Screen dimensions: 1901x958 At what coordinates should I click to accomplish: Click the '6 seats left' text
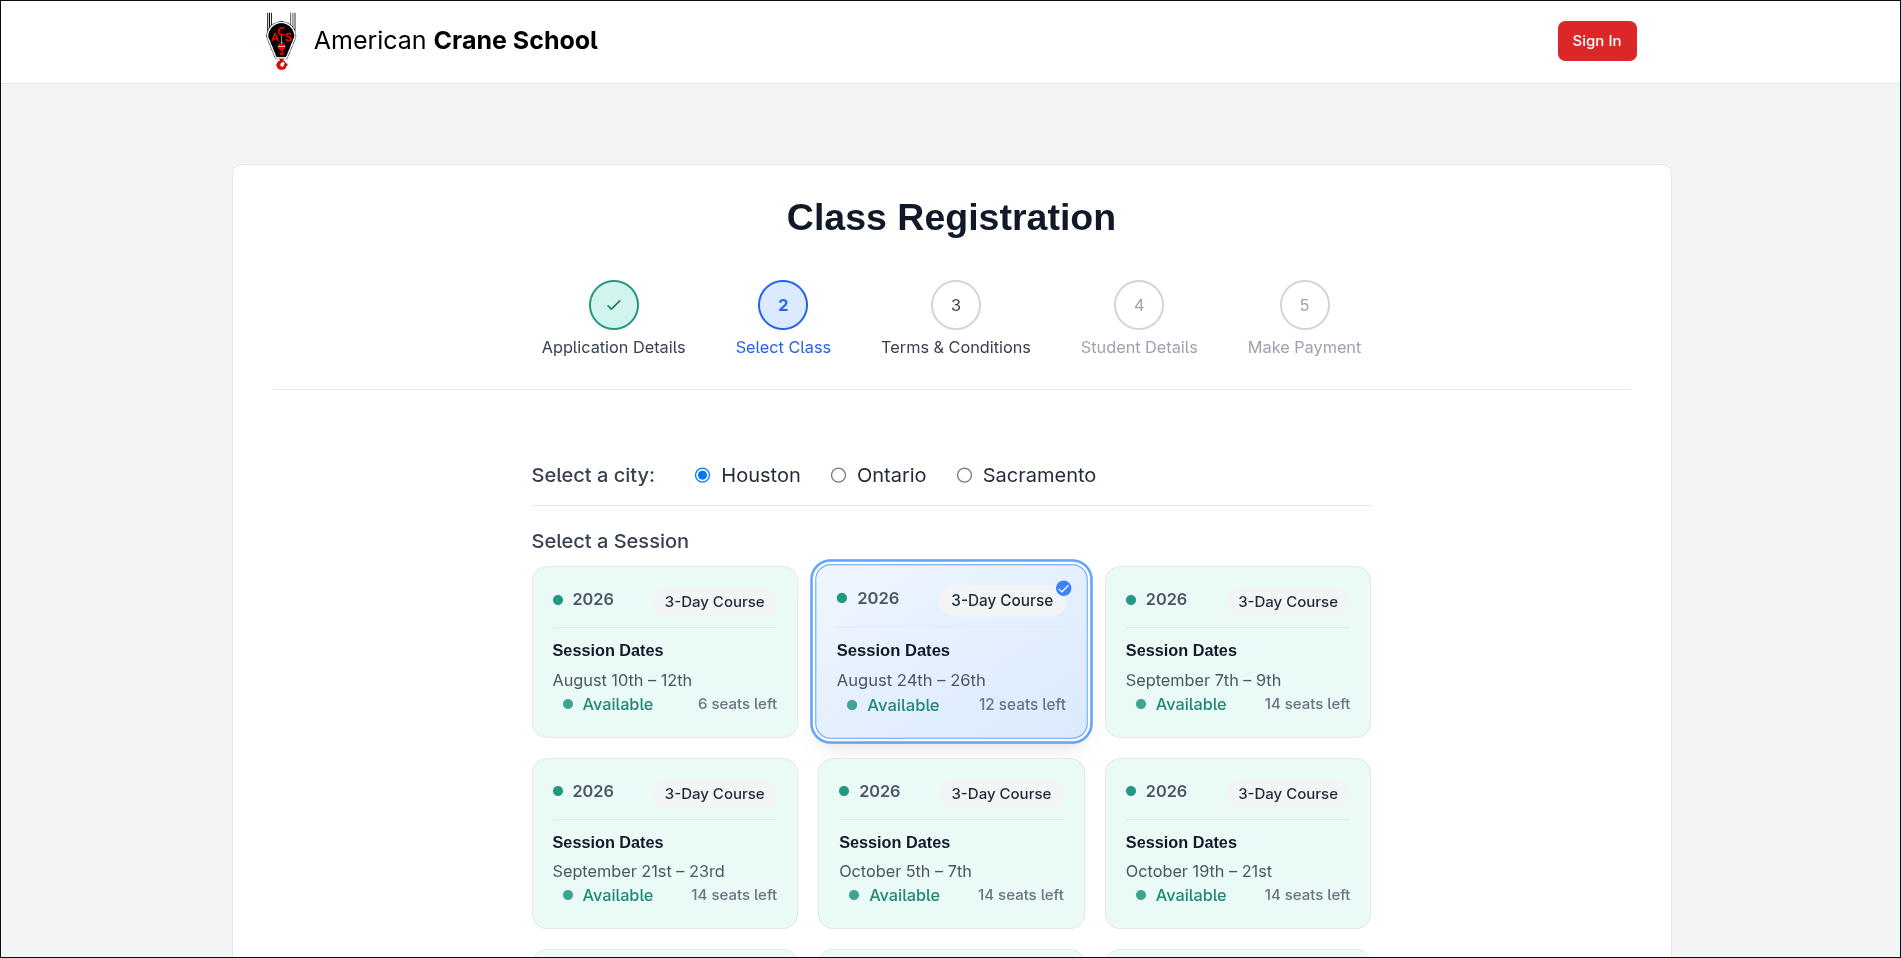click(x=737, y=704)
